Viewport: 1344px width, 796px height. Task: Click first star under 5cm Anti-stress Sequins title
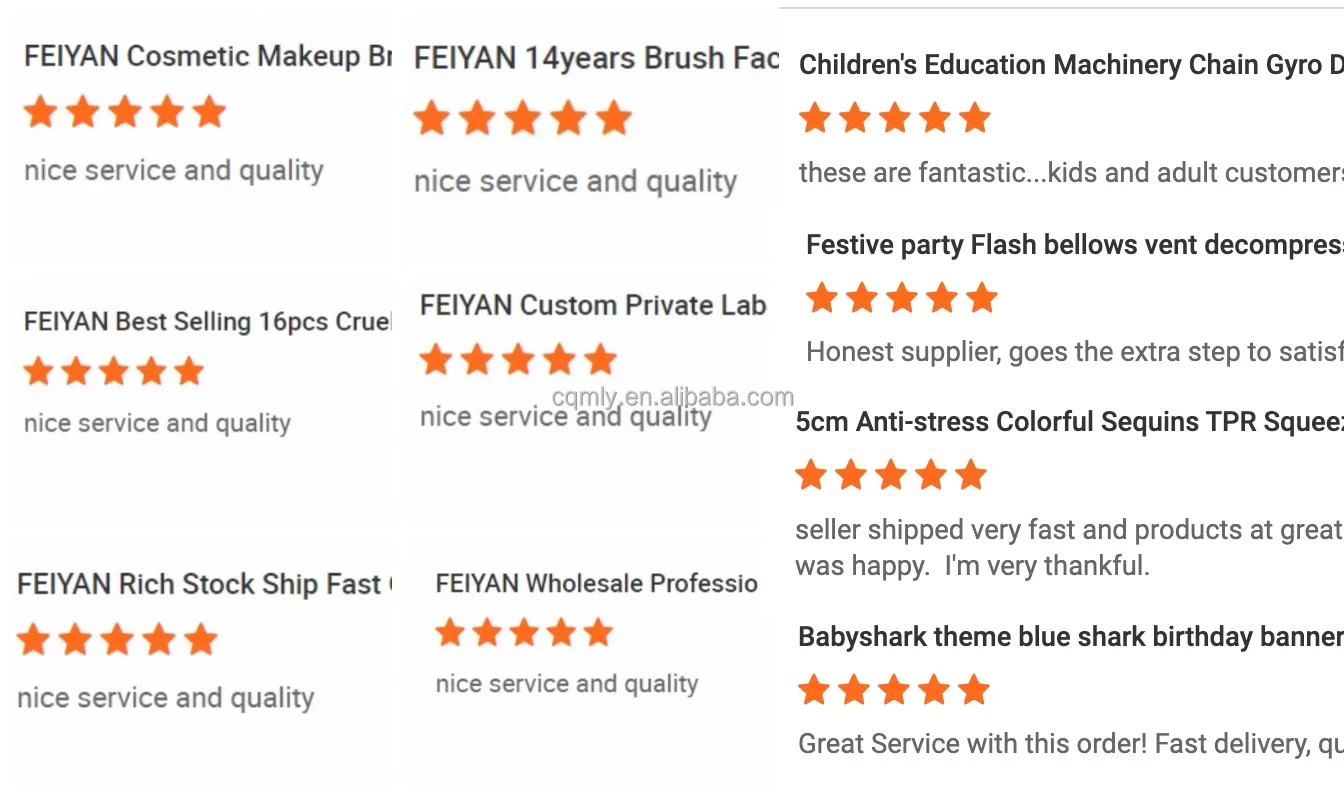pyautogui.click(x=811, y=475)
